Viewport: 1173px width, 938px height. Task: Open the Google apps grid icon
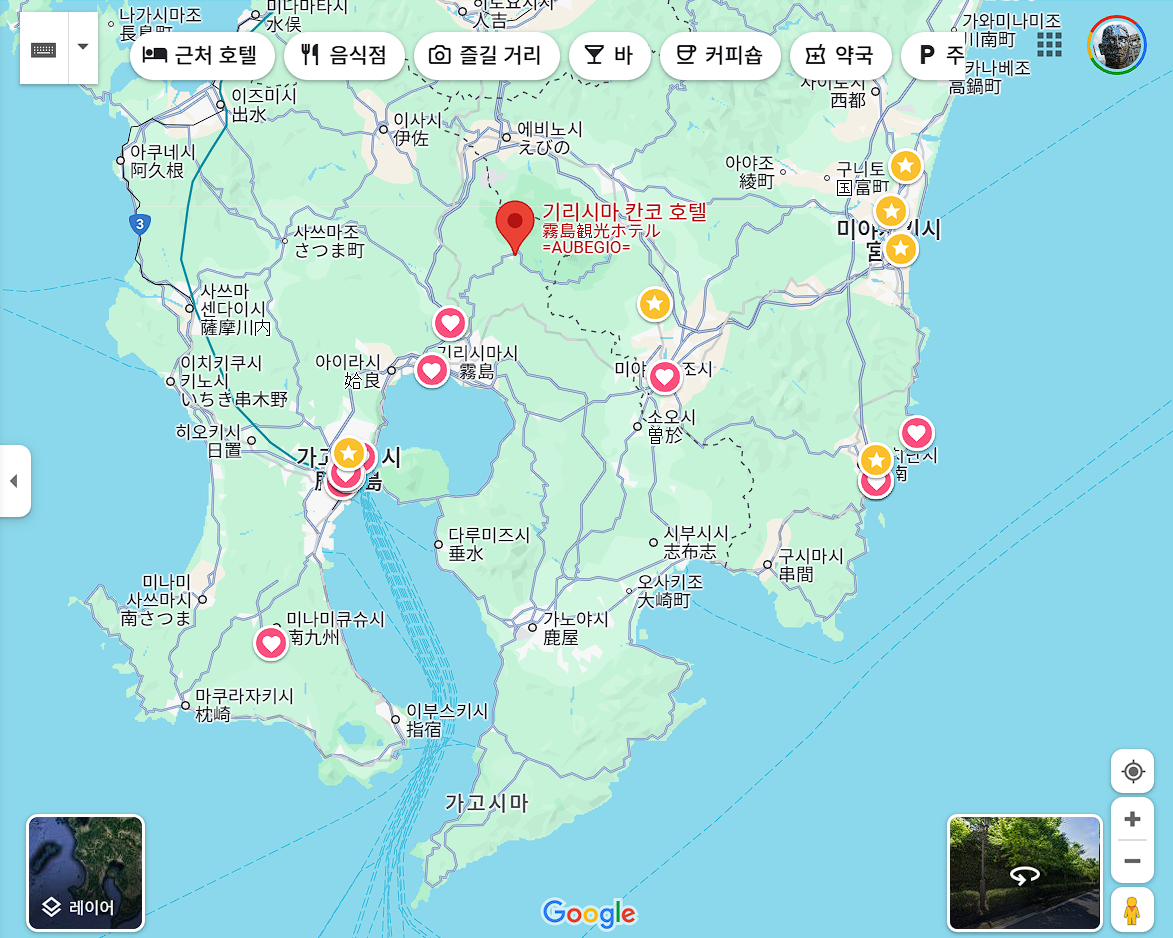click(x=1049, y=44)
